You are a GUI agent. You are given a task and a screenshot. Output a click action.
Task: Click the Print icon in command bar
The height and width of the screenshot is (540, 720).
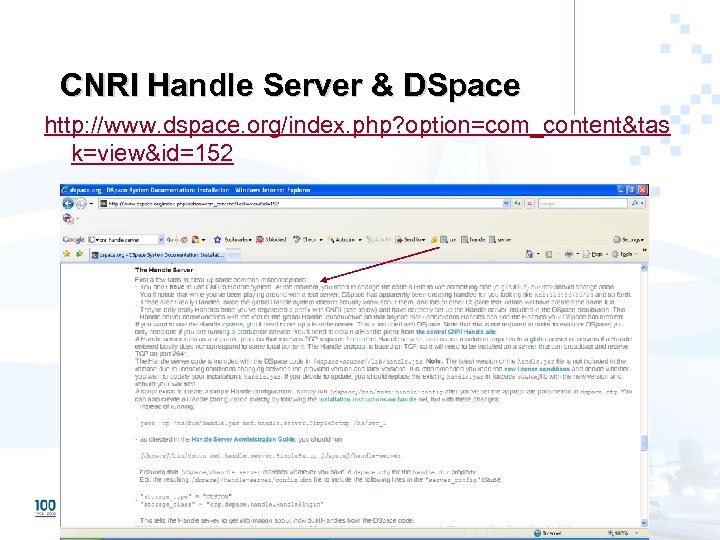(568, 254)
